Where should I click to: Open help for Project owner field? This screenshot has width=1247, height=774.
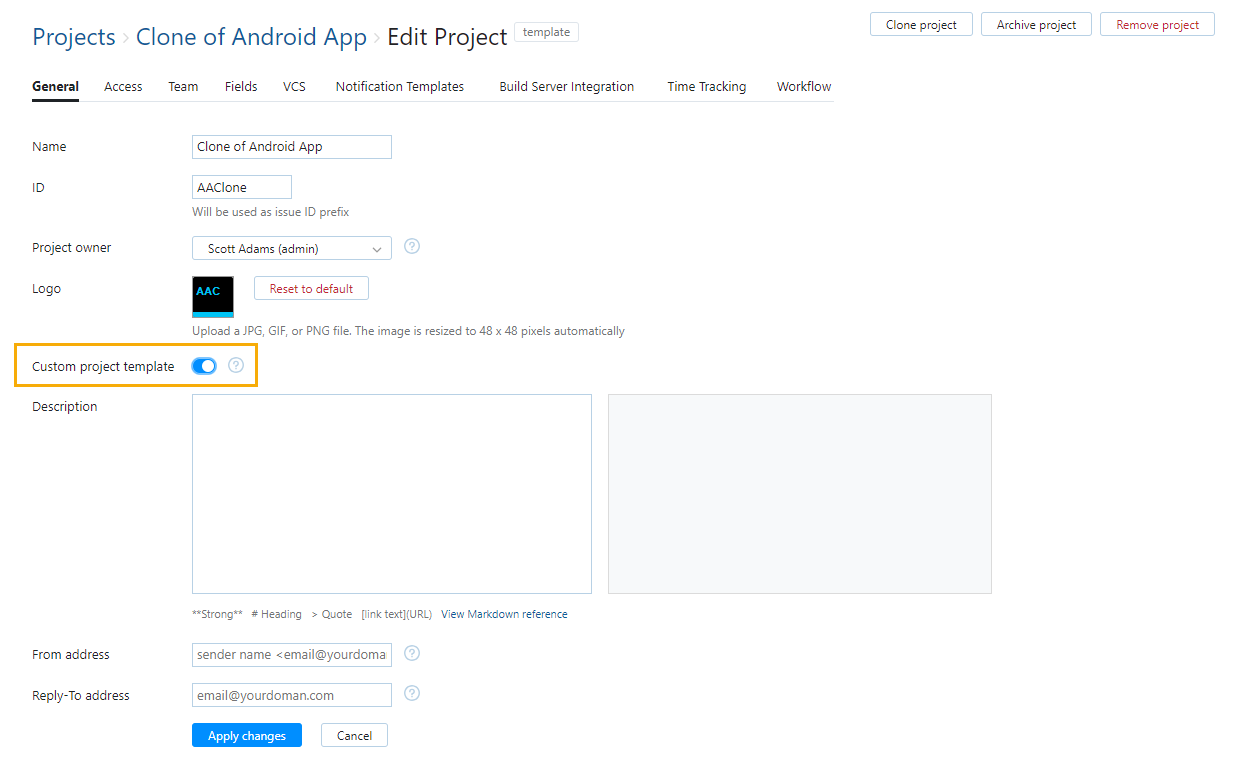click(411, 246)
